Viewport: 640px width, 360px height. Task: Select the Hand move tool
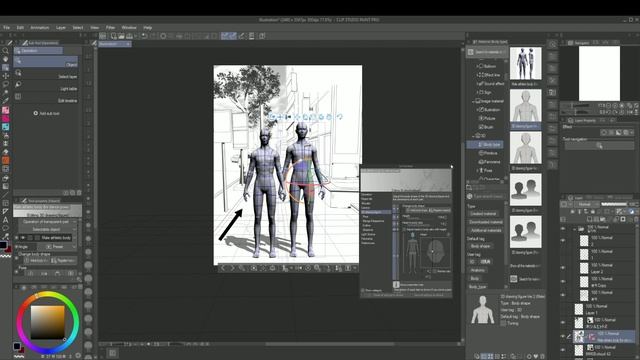click(x=5, y=59)
